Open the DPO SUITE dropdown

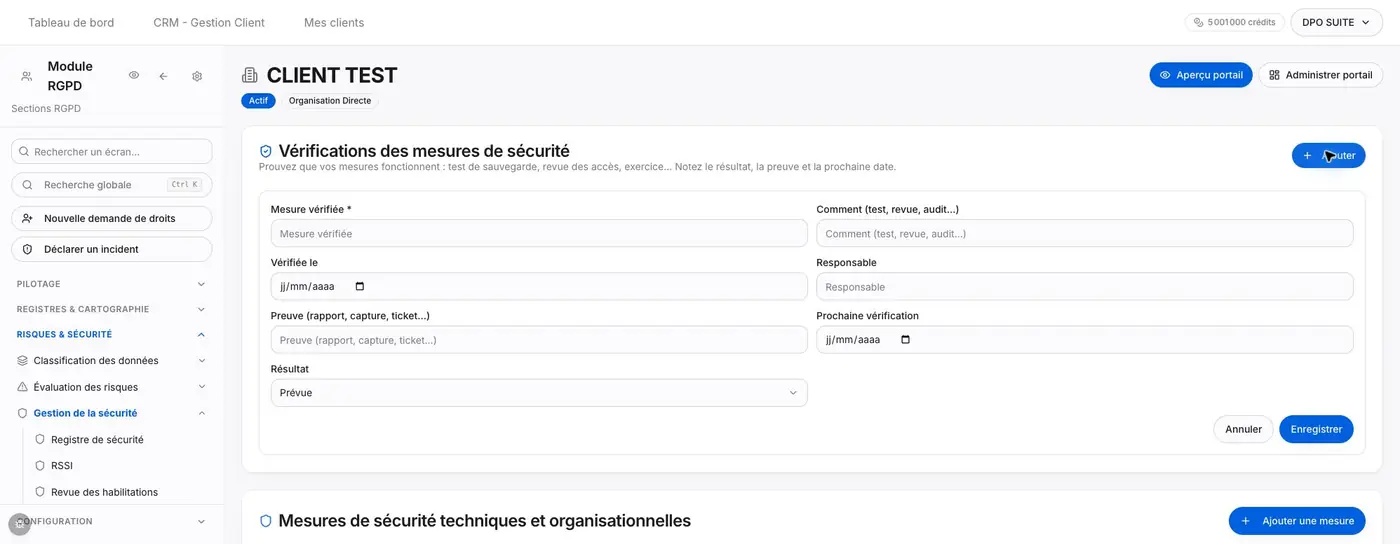[x=1336, y=22]
